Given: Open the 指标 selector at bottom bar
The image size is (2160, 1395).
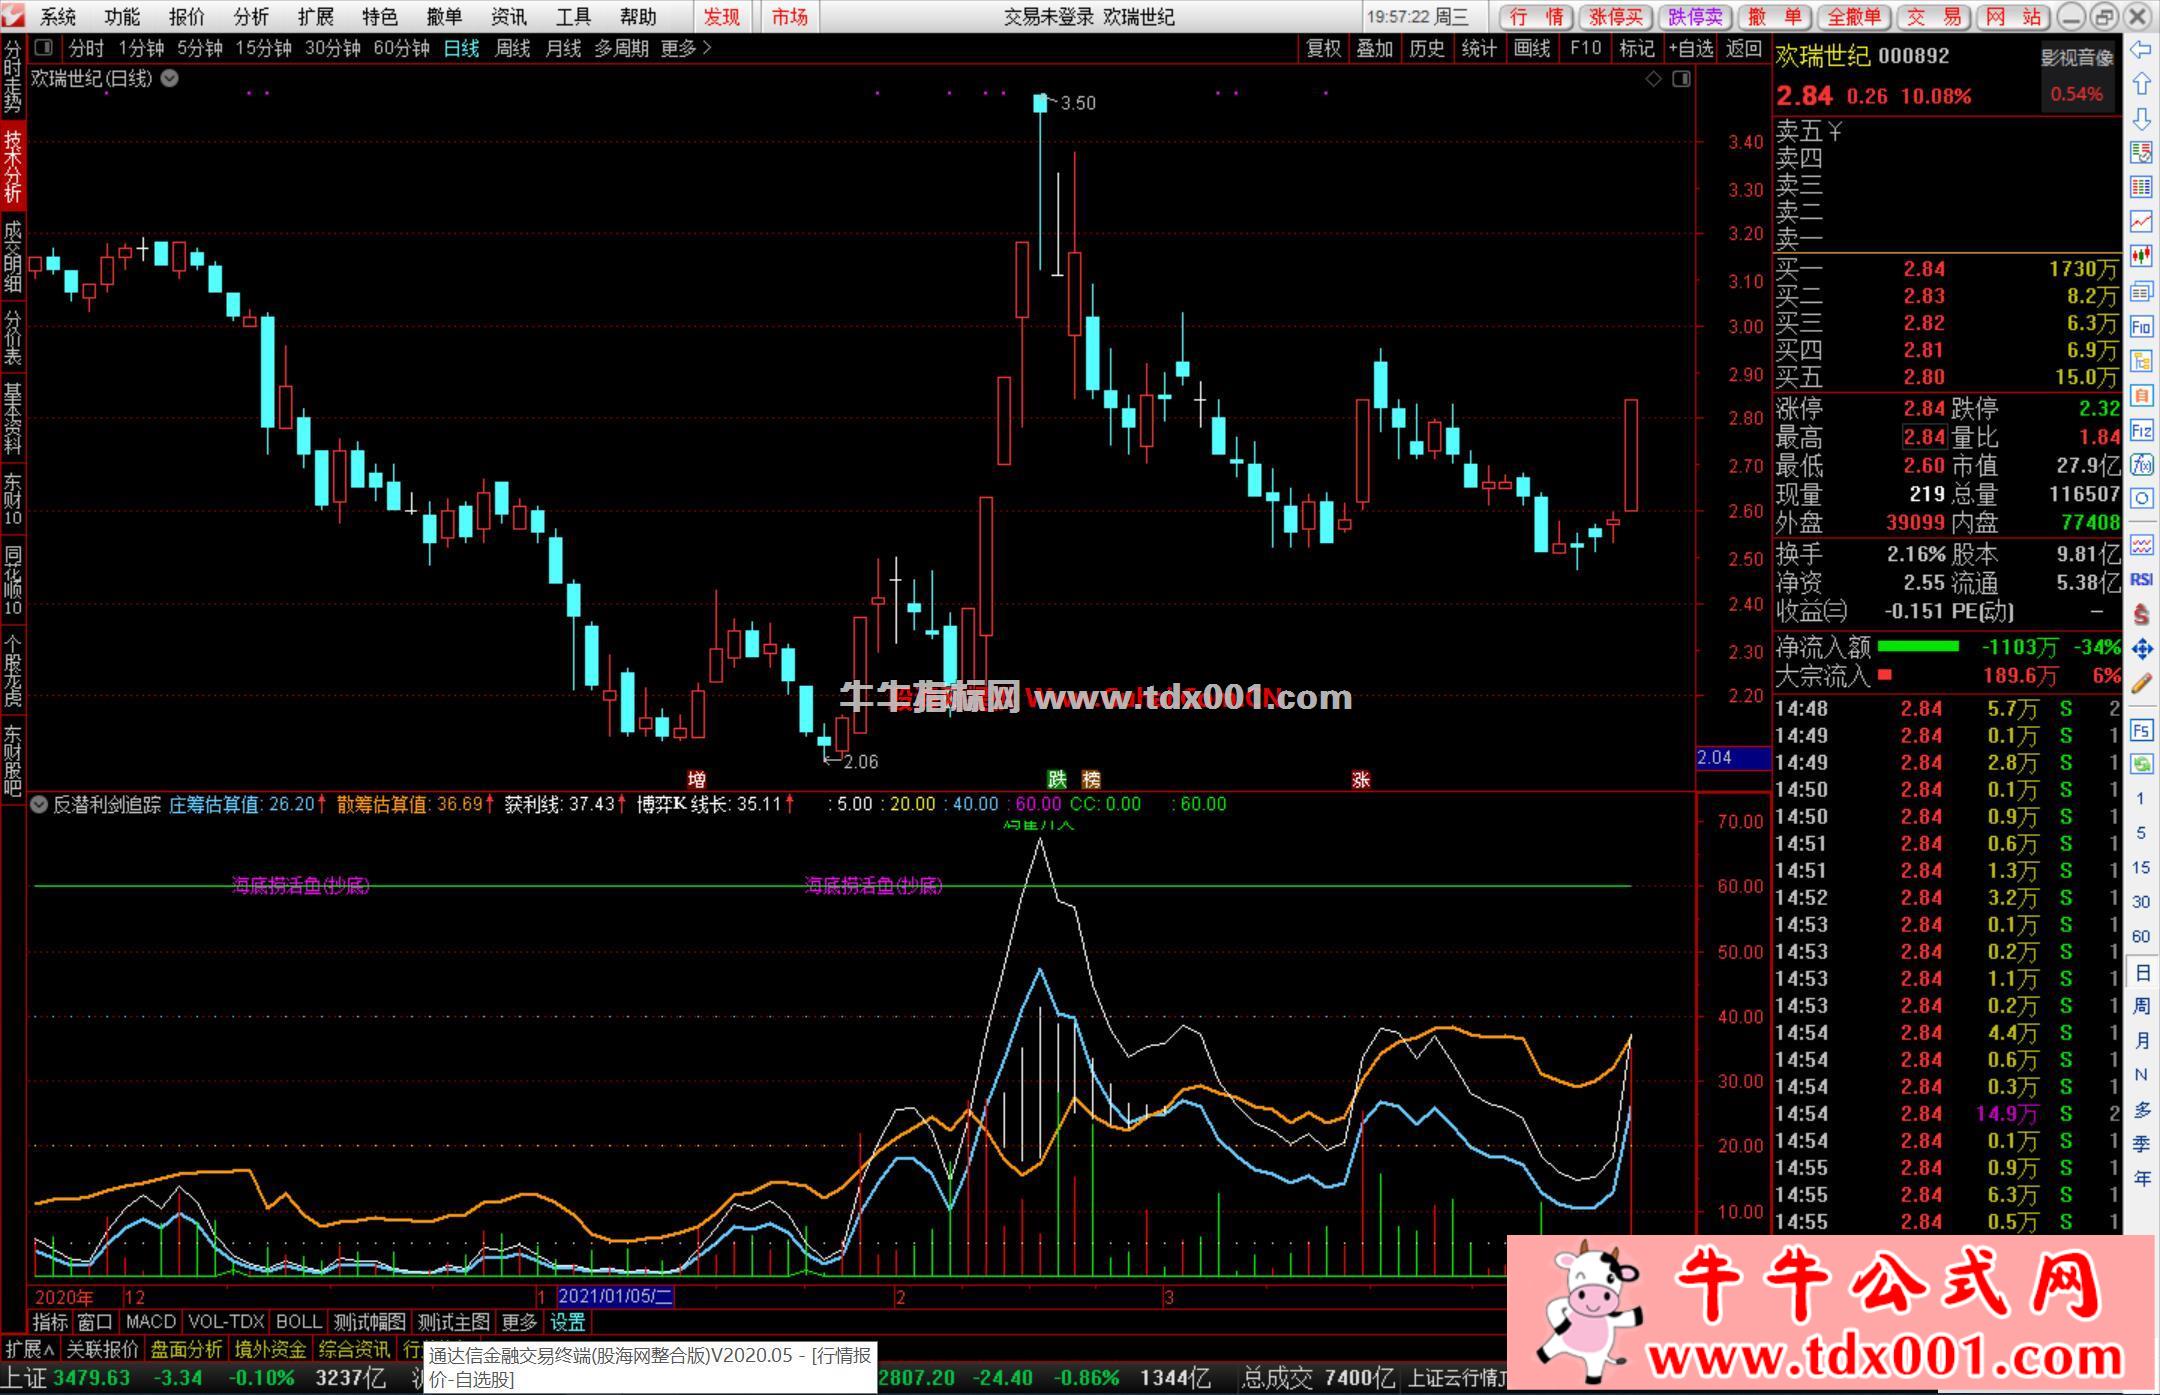Looking at the screenshot, I should pos(50,1322).
